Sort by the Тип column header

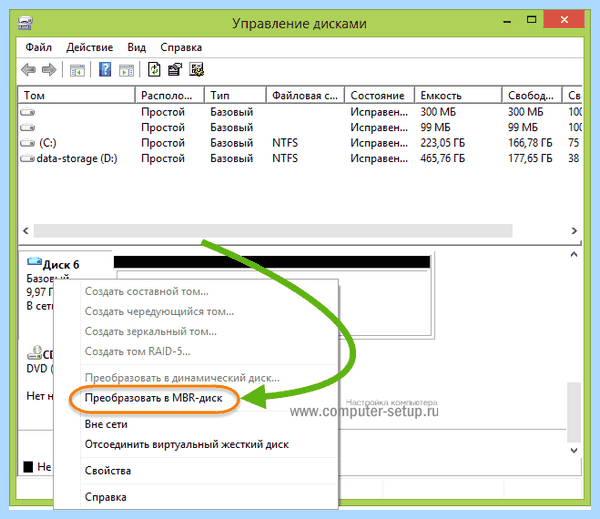coord(235,95)
